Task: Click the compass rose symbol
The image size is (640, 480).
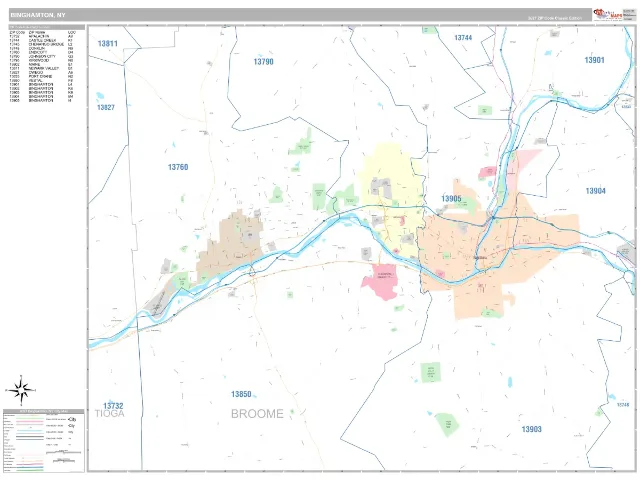Action: pyautogui.click(x=21, y=391)
